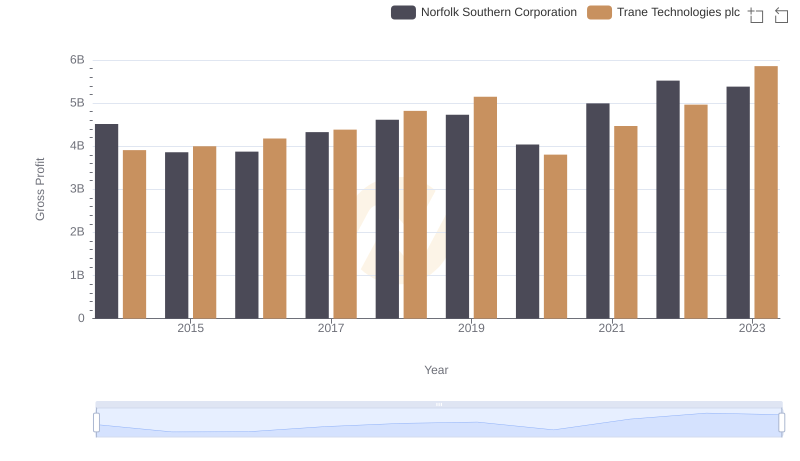
Task: Click Norfolk Southern dark bar for 2016
Action: point(247,235)
